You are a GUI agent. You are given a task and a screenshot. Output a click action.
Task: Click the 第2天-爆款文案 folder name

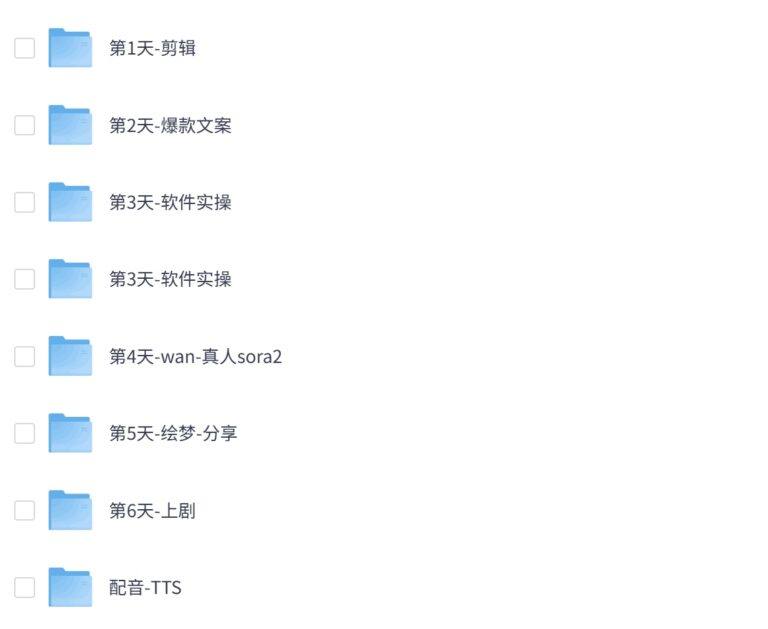(170, 125)
